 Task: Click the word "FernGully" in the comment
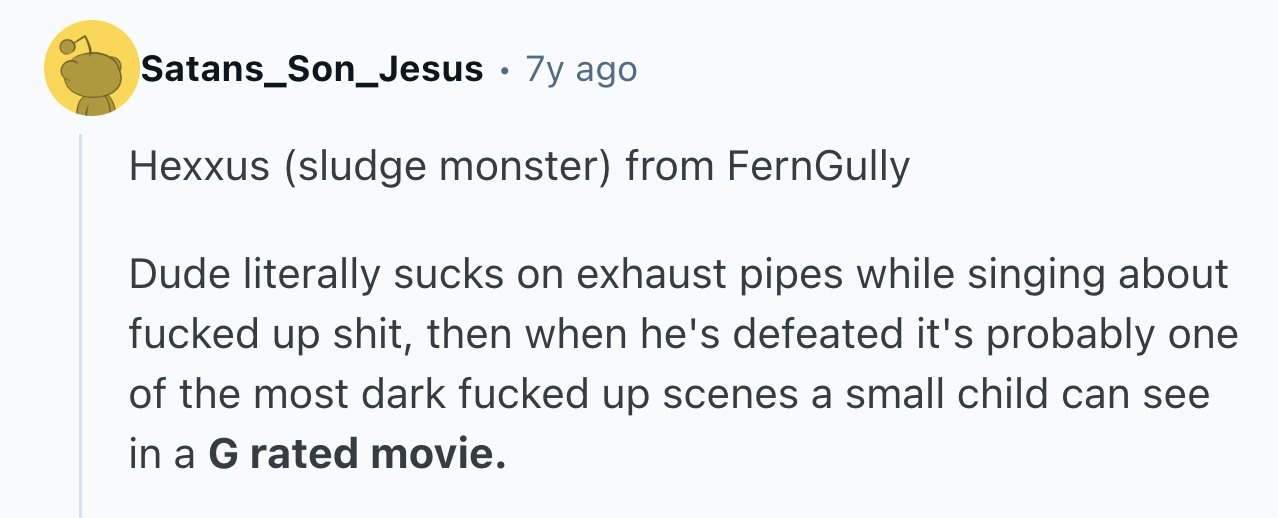(818, 166)
